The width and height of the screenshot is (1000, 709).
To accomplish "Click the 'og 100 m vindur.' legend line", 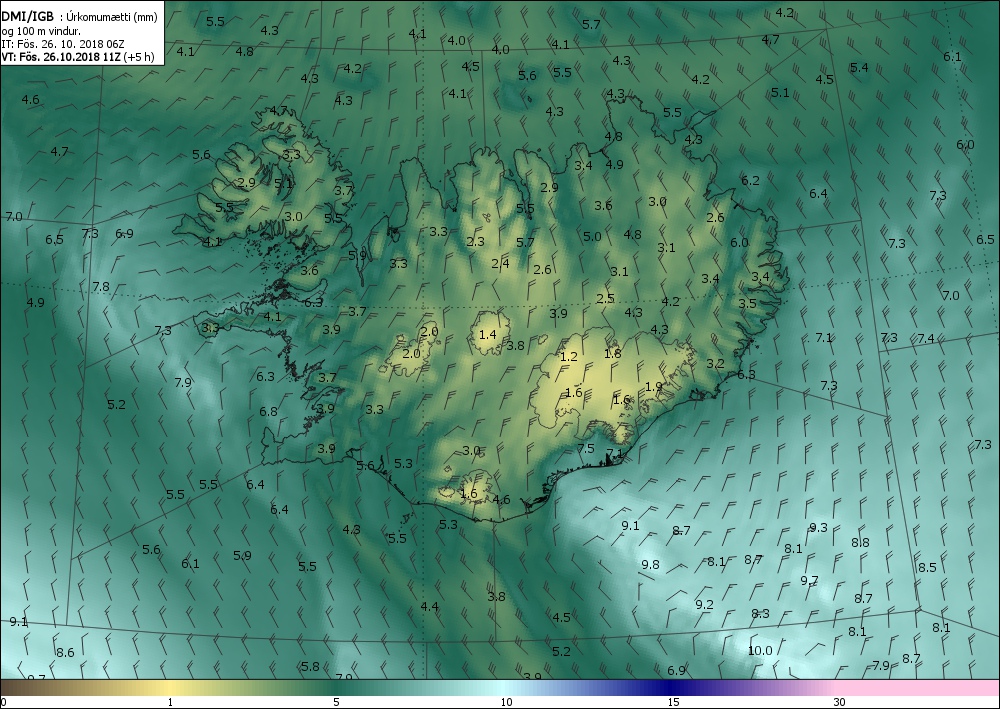I will tap(41, 31).
